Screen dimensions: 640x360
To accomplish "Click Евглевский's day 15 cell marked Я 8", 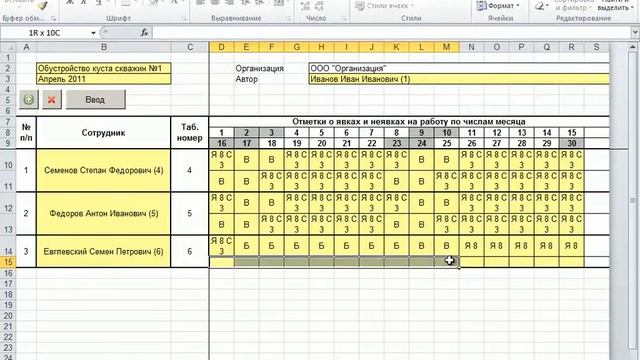I will 572,246.
